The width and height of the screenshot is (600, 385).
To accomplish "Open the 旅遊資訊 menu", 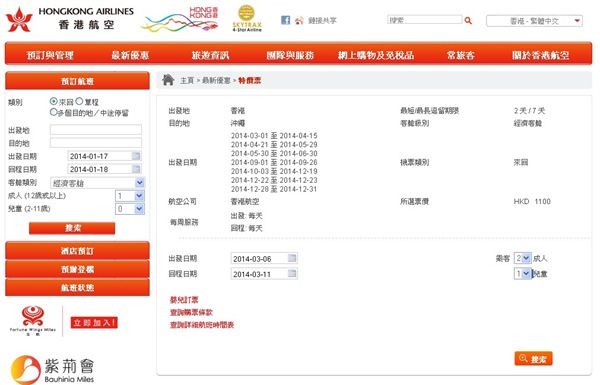I will coord(210,55).
